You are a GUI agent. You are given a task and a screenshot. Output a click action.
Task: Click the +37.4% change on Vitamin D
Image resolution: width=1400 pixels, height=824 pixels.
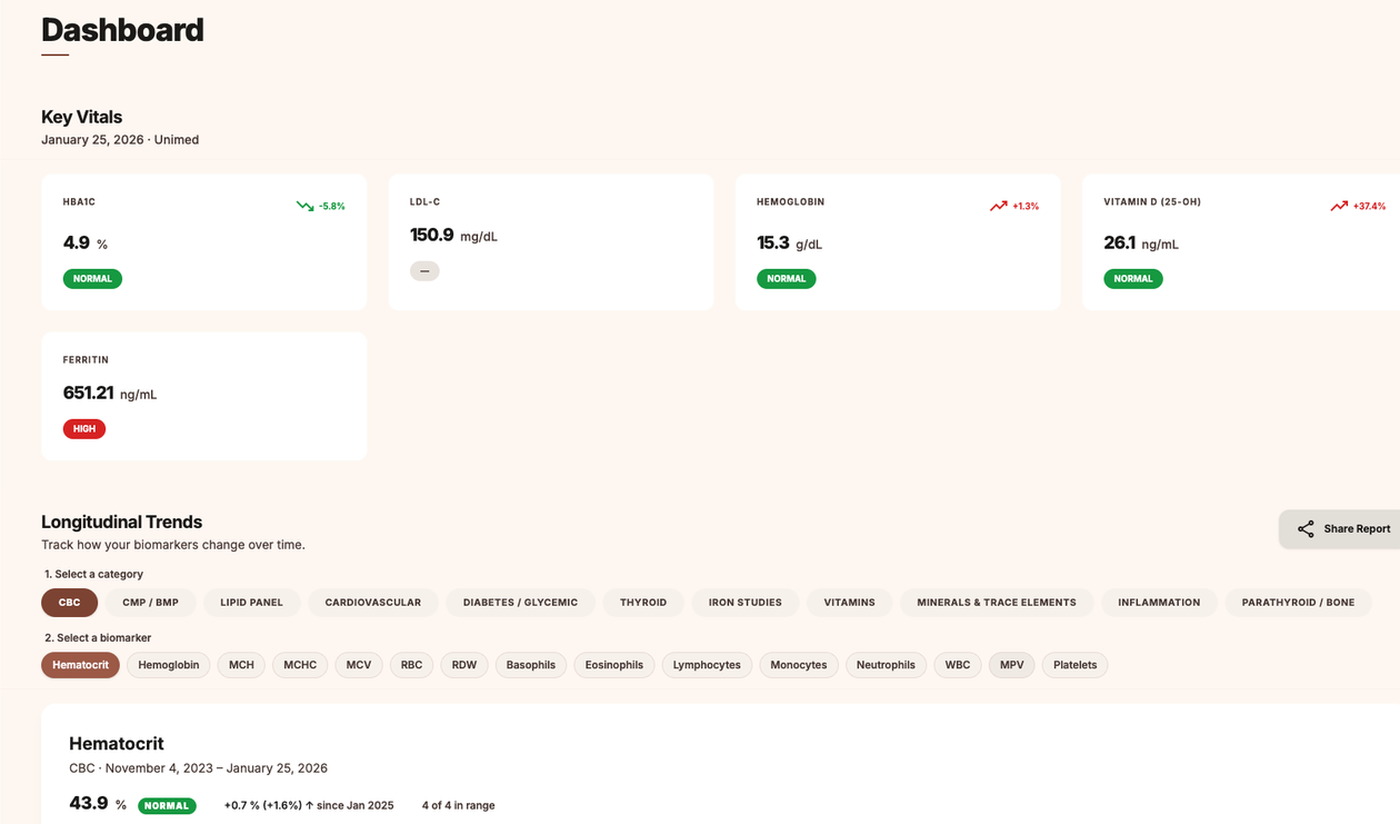click(x=1370, y=206)
